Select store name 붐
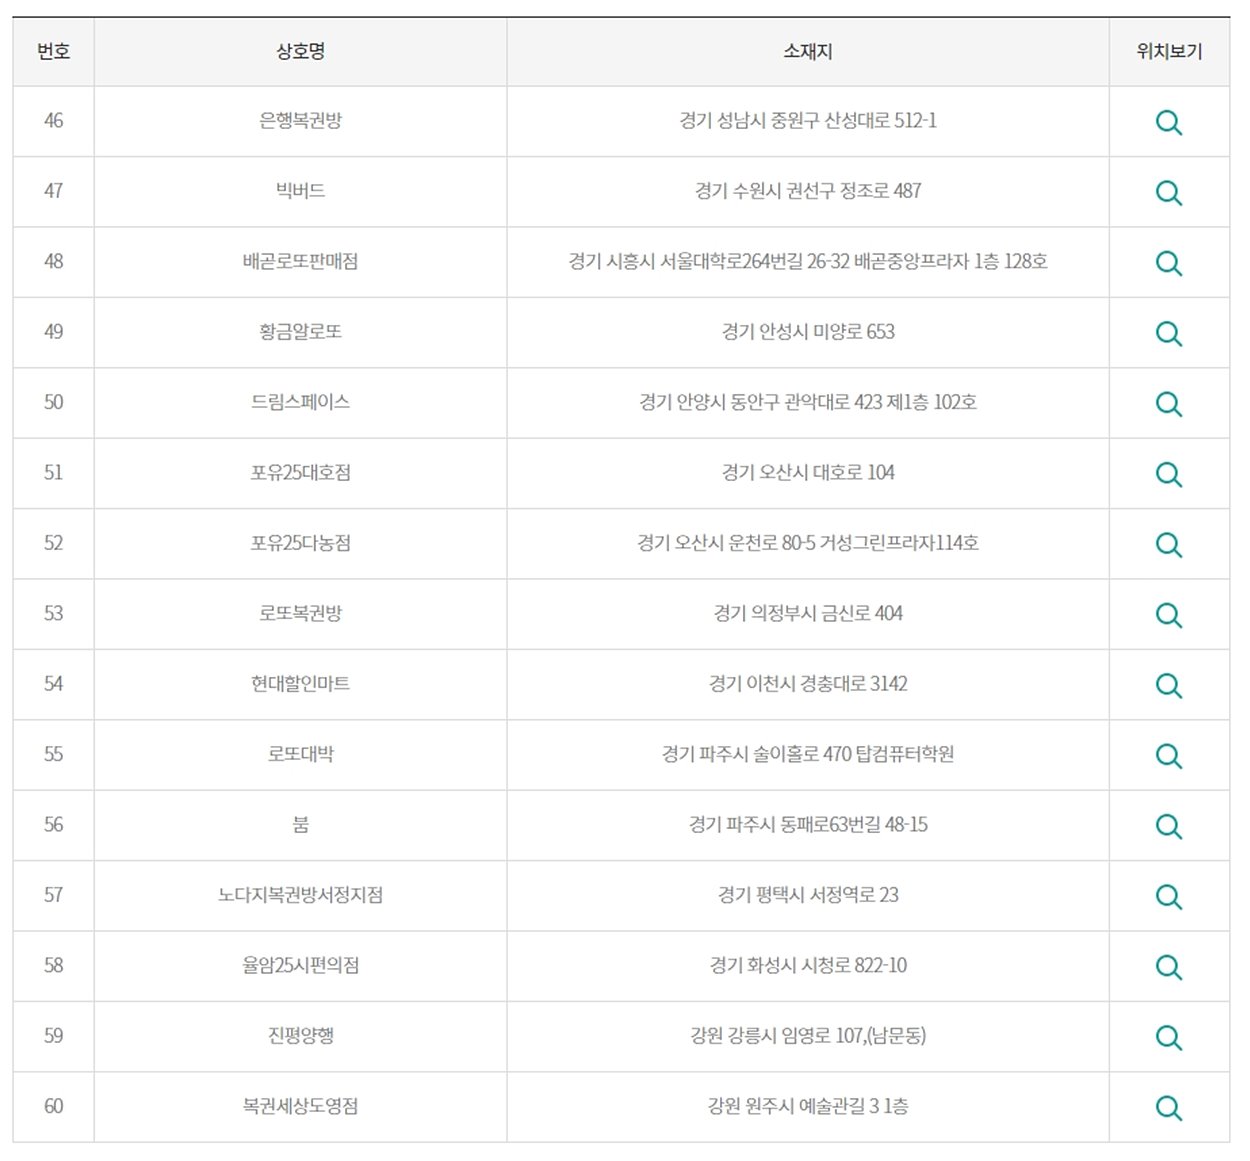The height and width of the screenshot is (1161, 1250). [x=300, y=824]
